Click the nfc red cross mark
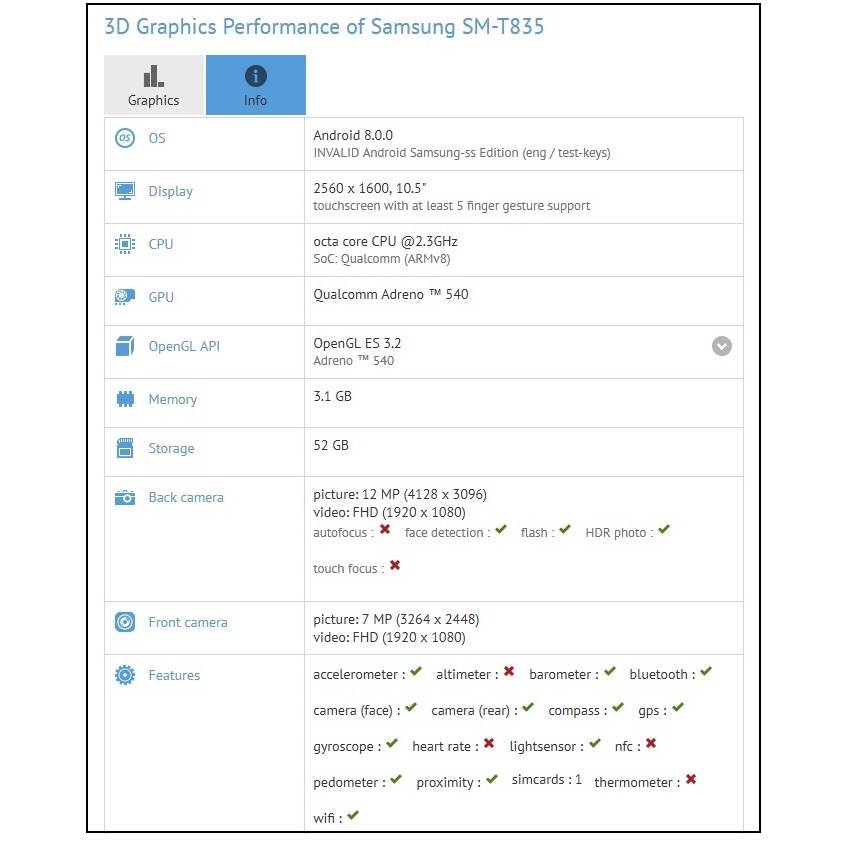 click(651, 743)
